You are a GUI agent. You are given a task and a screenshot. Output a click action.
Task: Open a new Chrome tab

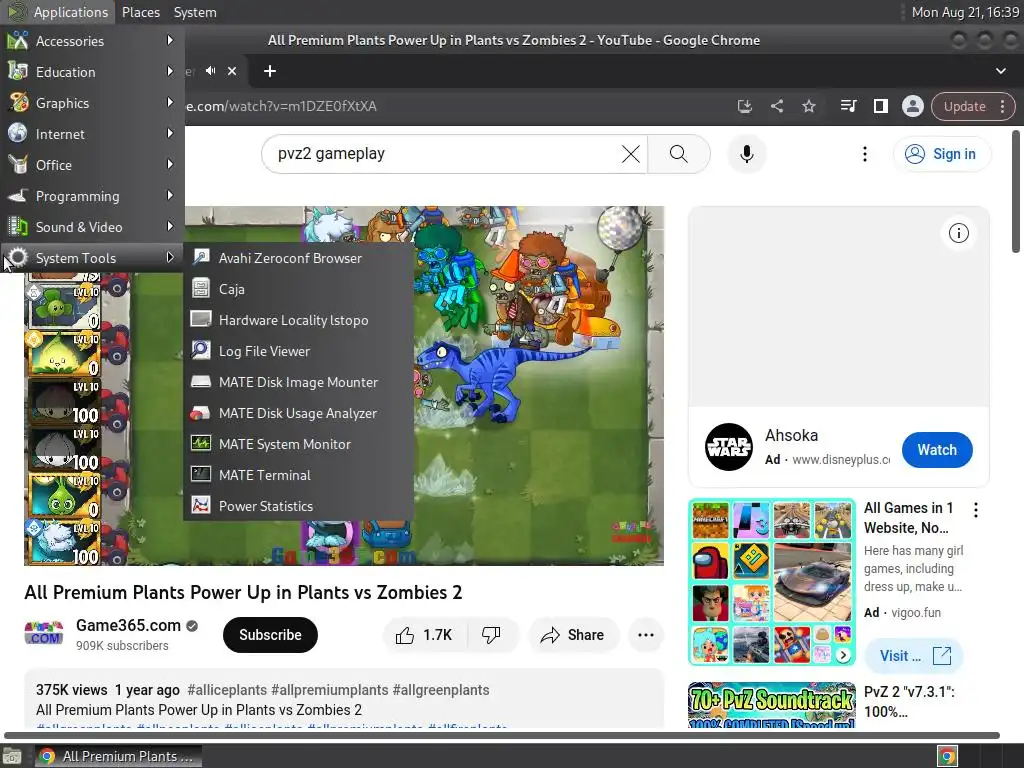[270, 71]
